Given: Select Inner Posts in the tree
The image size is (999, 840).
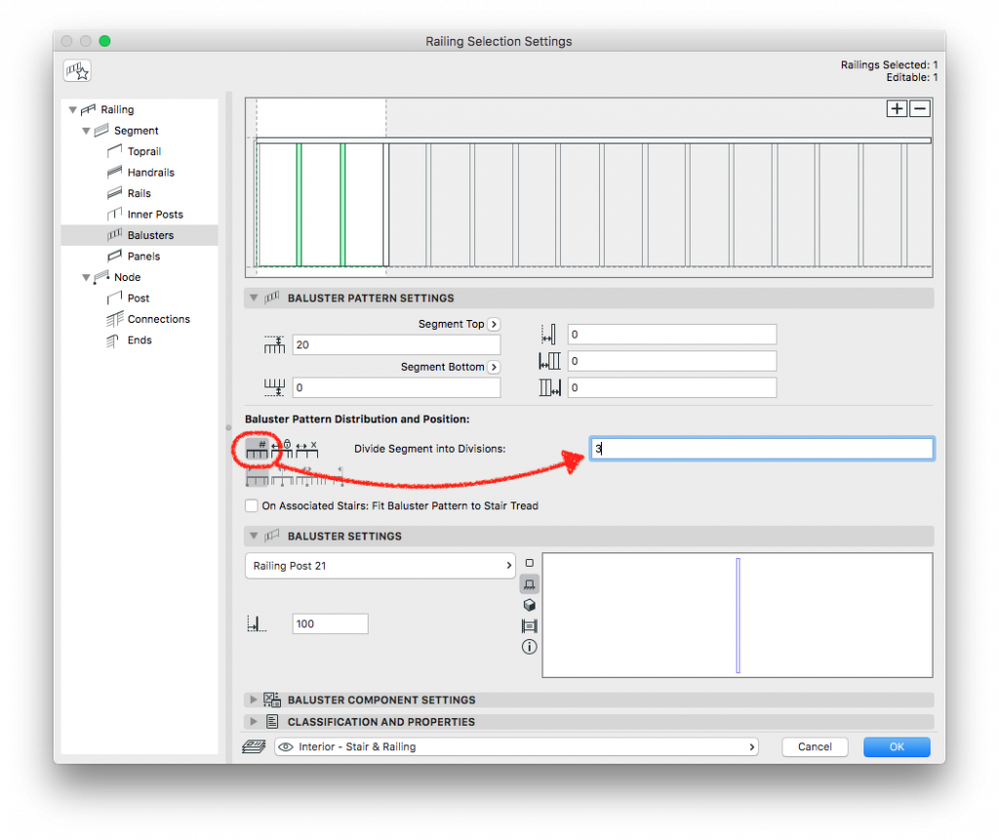Looking at the screenshot, I should 155,214.
